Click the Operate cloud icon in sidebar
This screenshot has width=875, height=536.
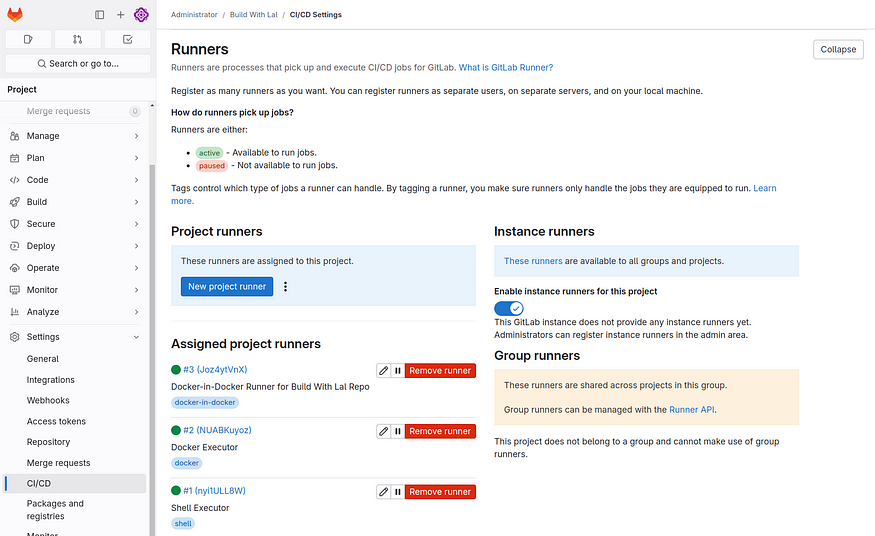pyautogui.click(x=15, y=268)
